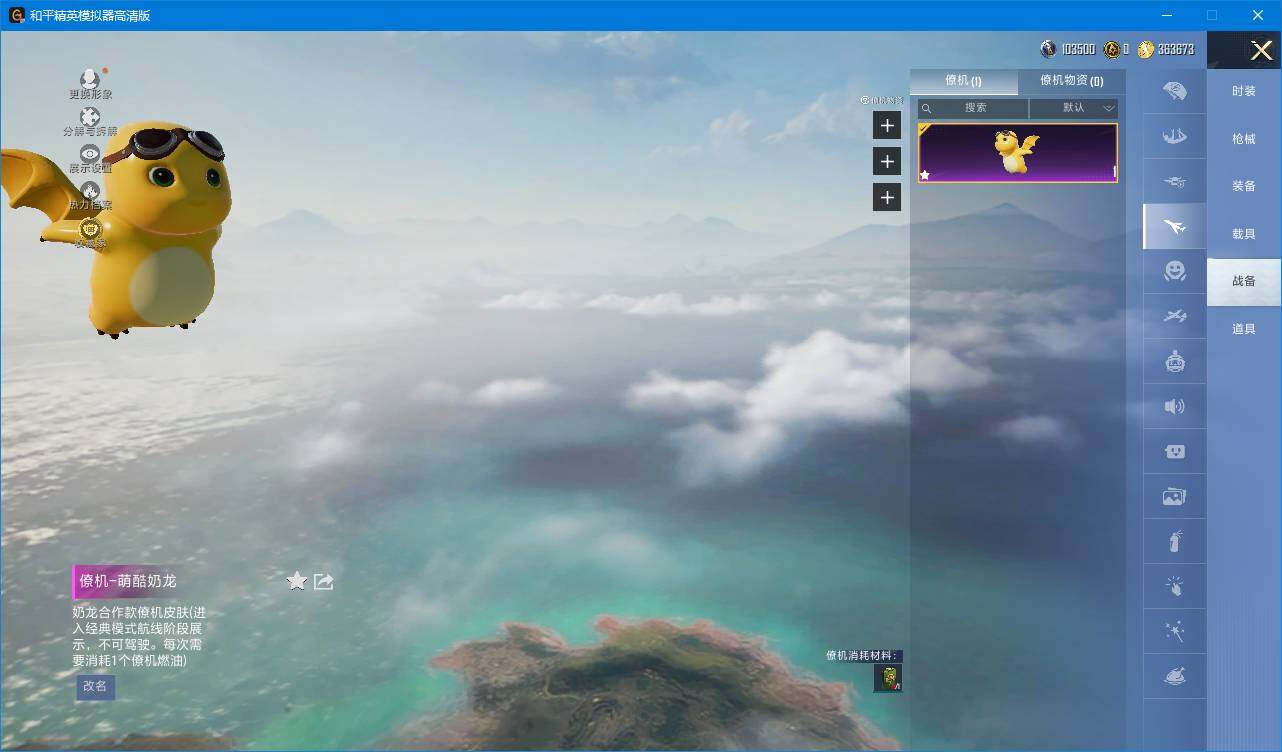Image resolution: width=1282 pixels, height=752 pixels.
Task: Expand the 默认 sort dropdown
Action: pos(1074,108)
